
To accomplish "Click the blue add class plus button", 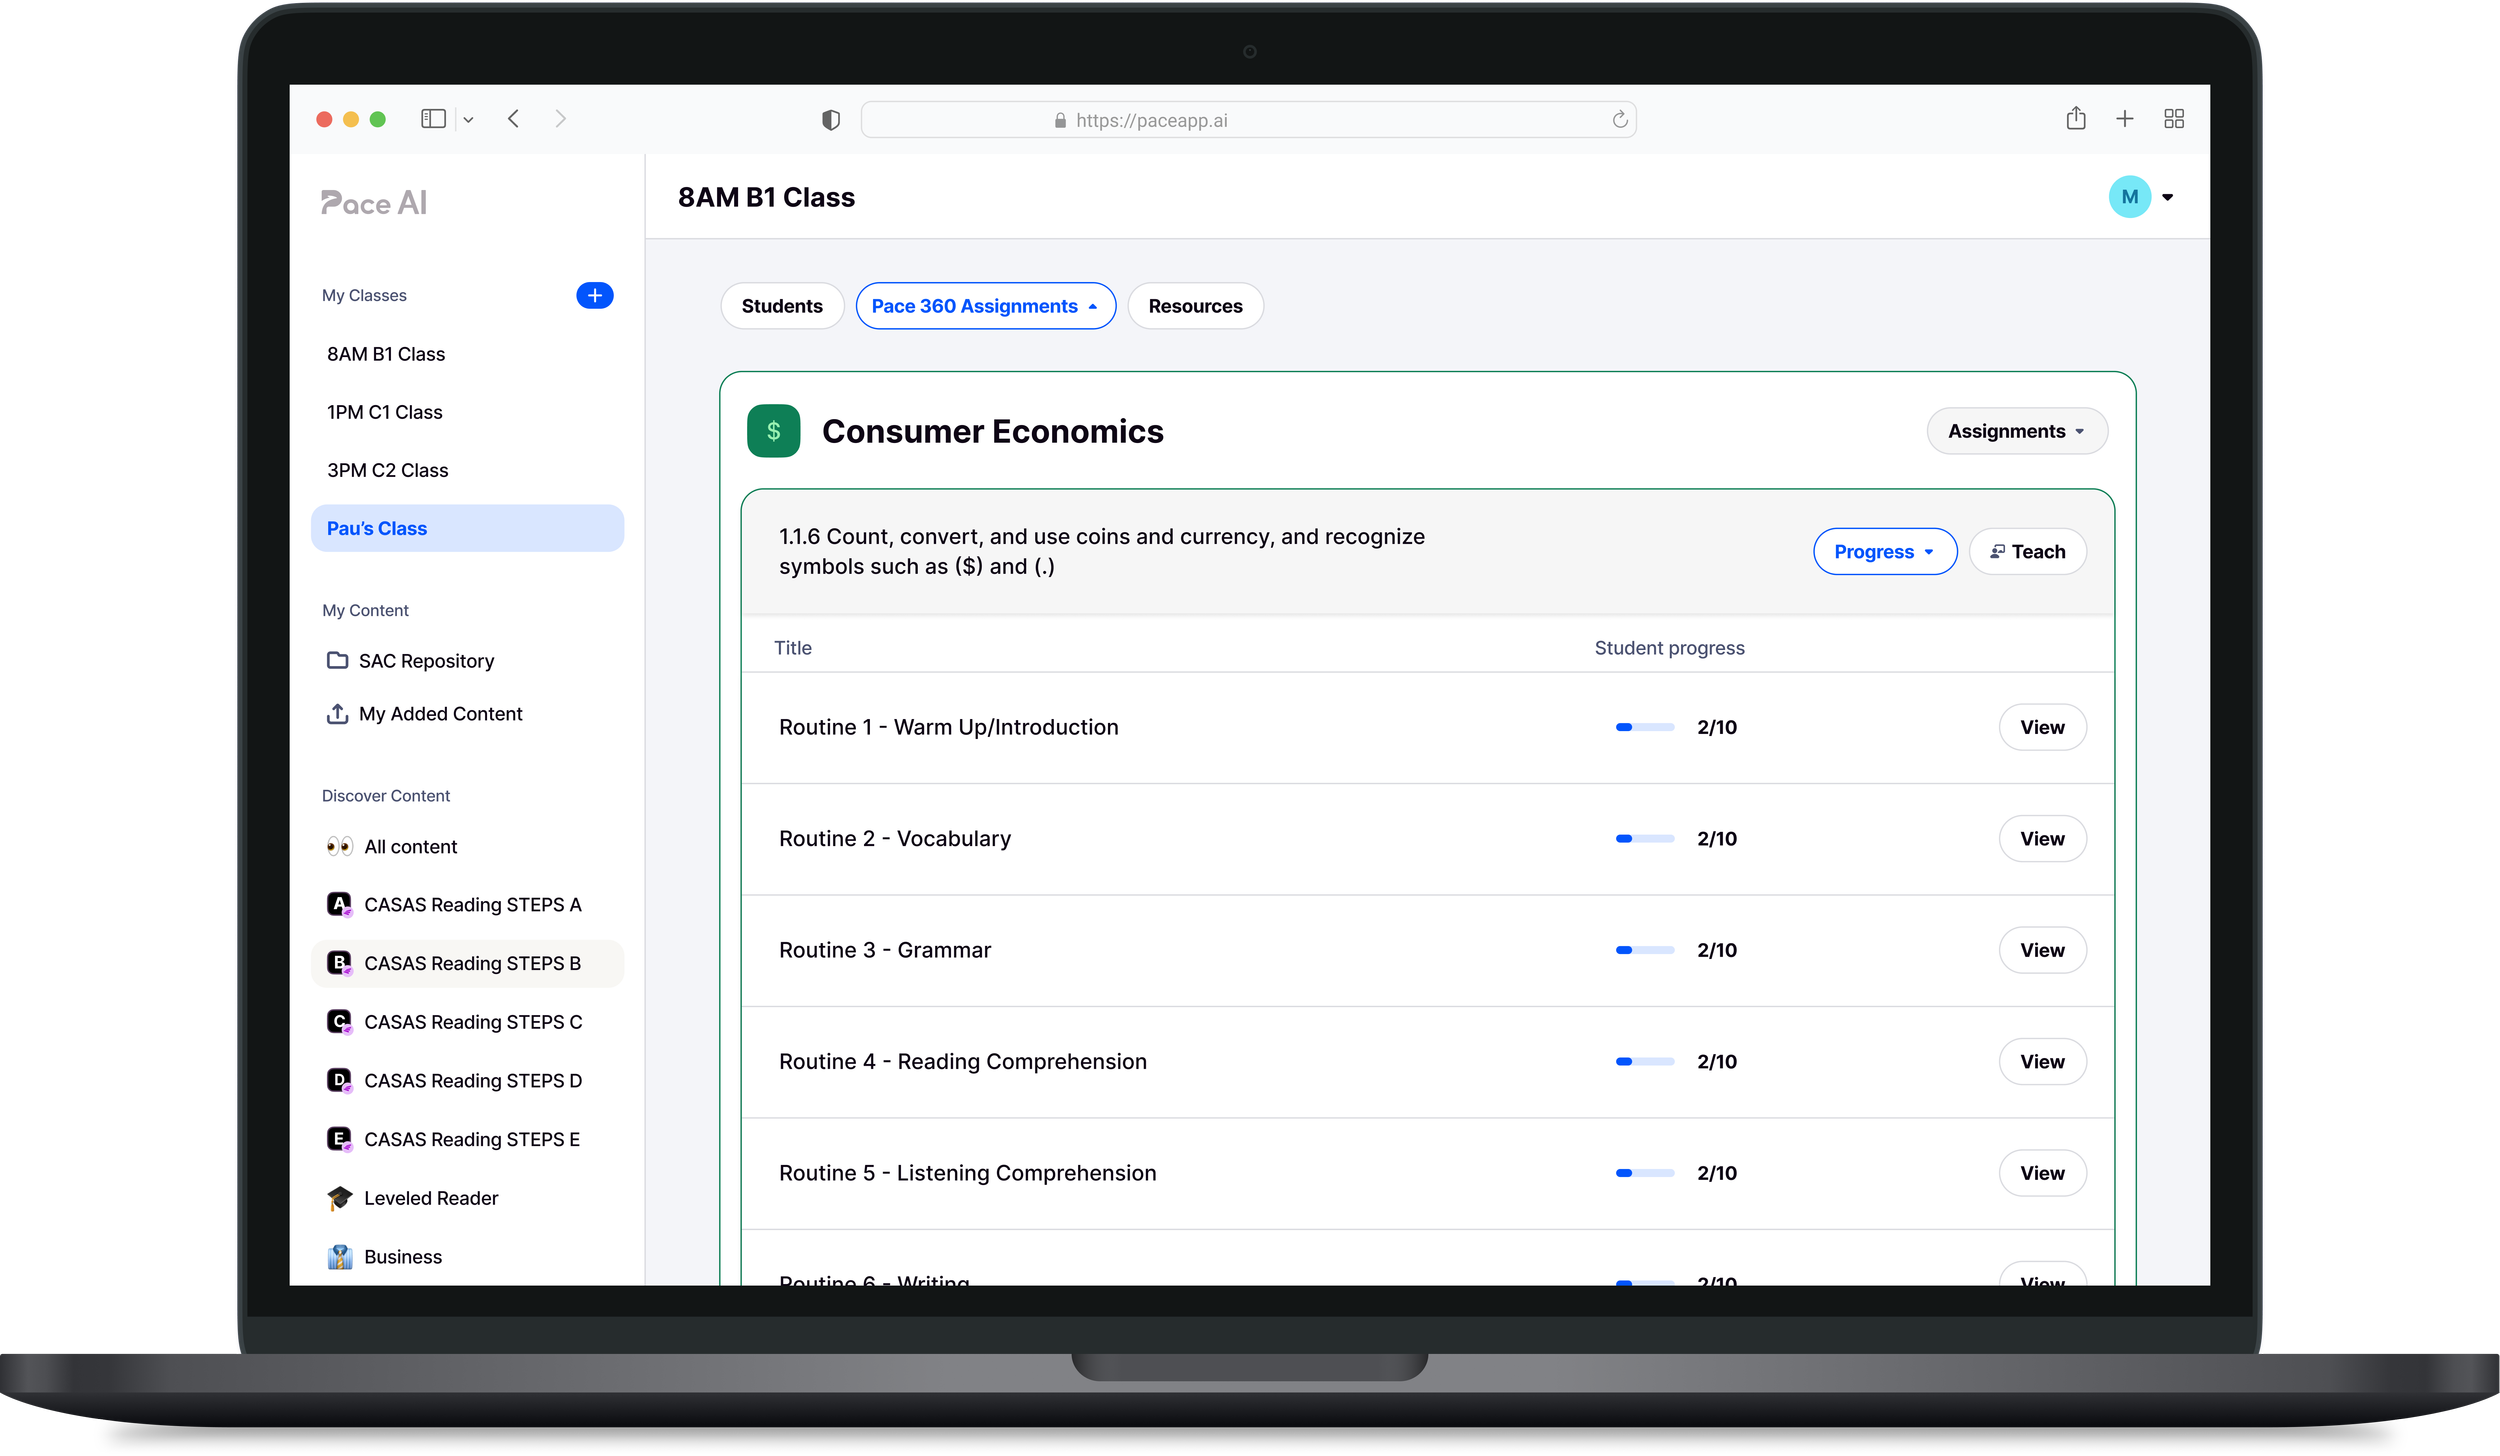I will (594, 295).
